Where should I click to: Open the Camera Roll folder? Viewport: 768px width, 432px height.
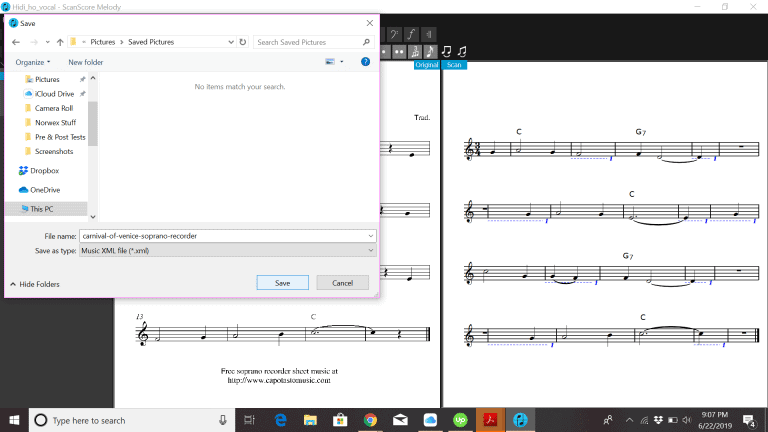(x=53, y=108)
